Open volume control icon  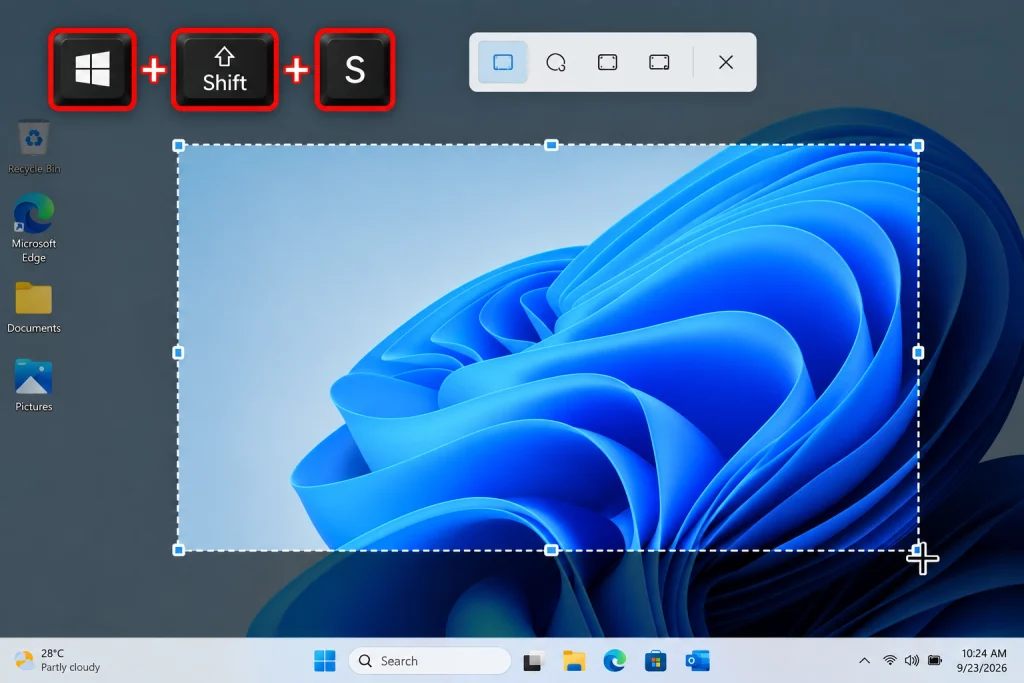(912, 661)
